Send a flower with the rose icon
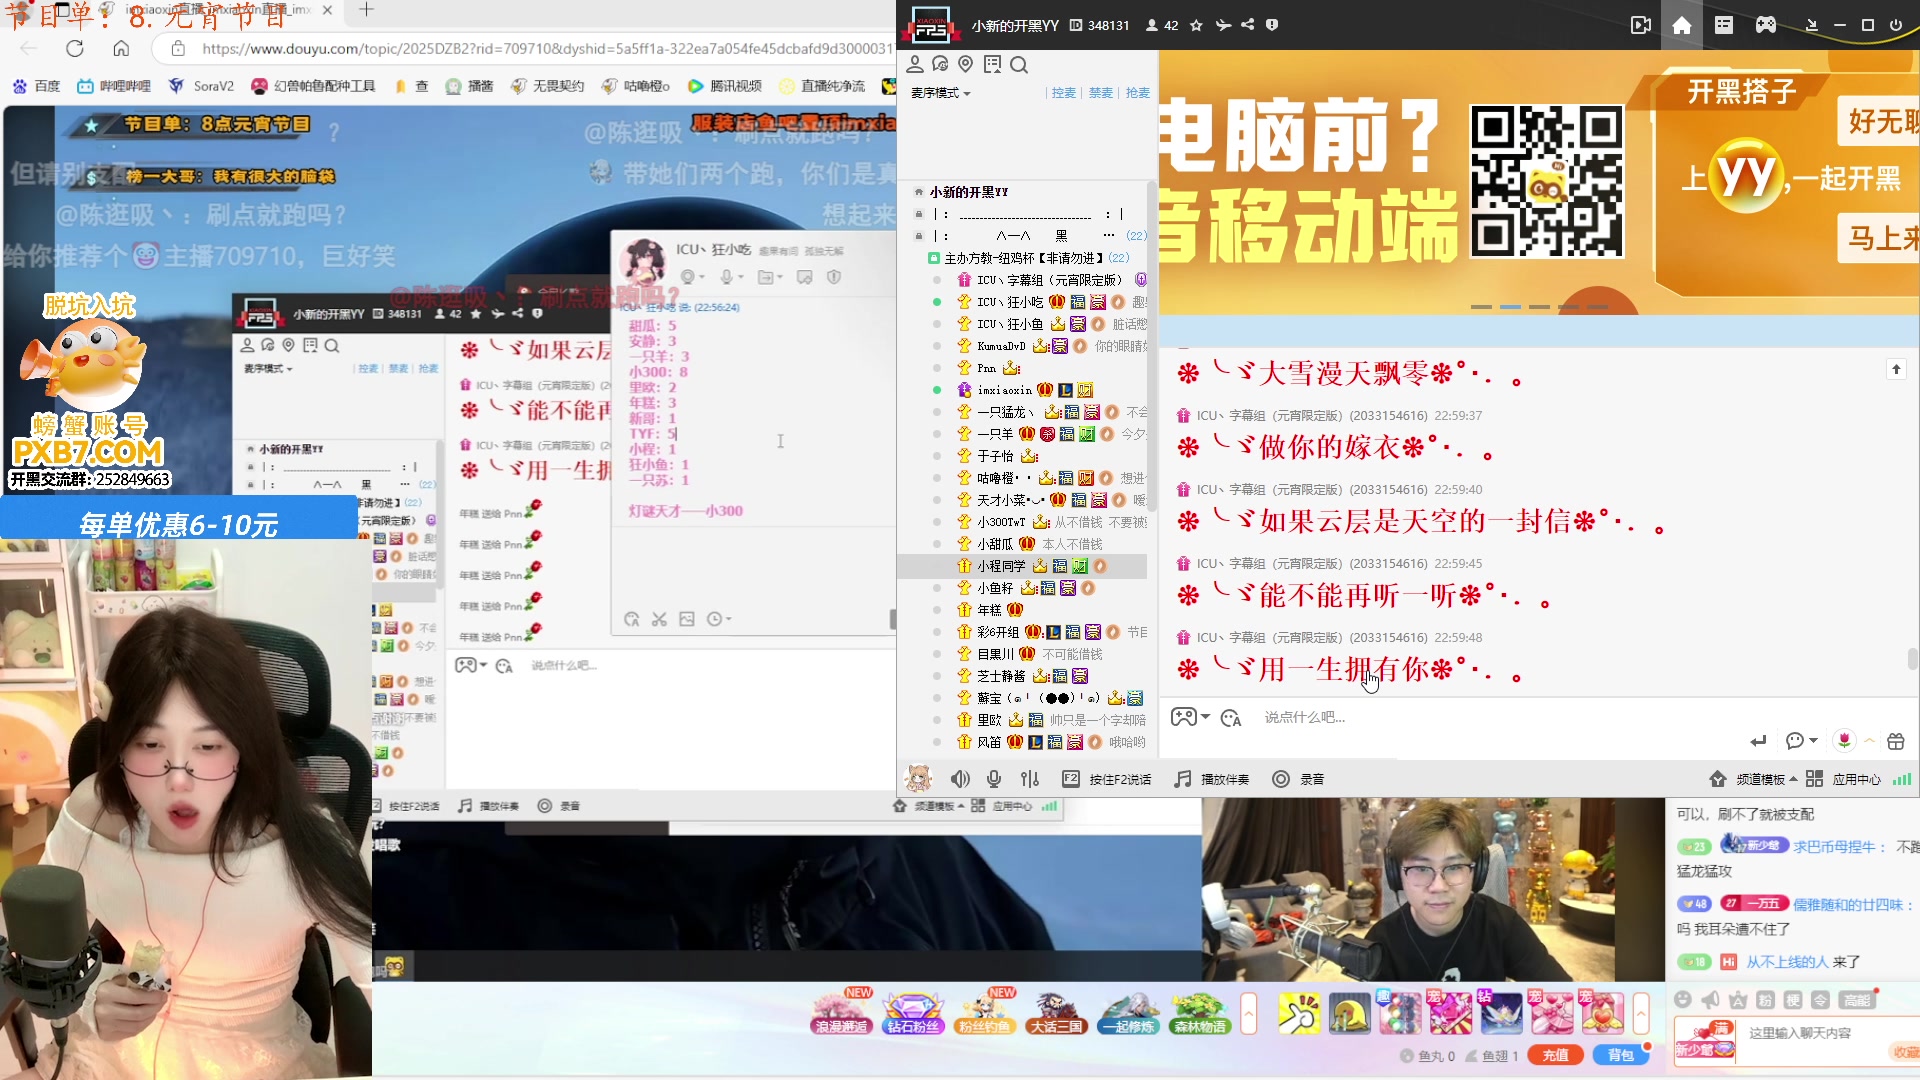This screenshot has width=1920, height=1080. pos(1844,741)
